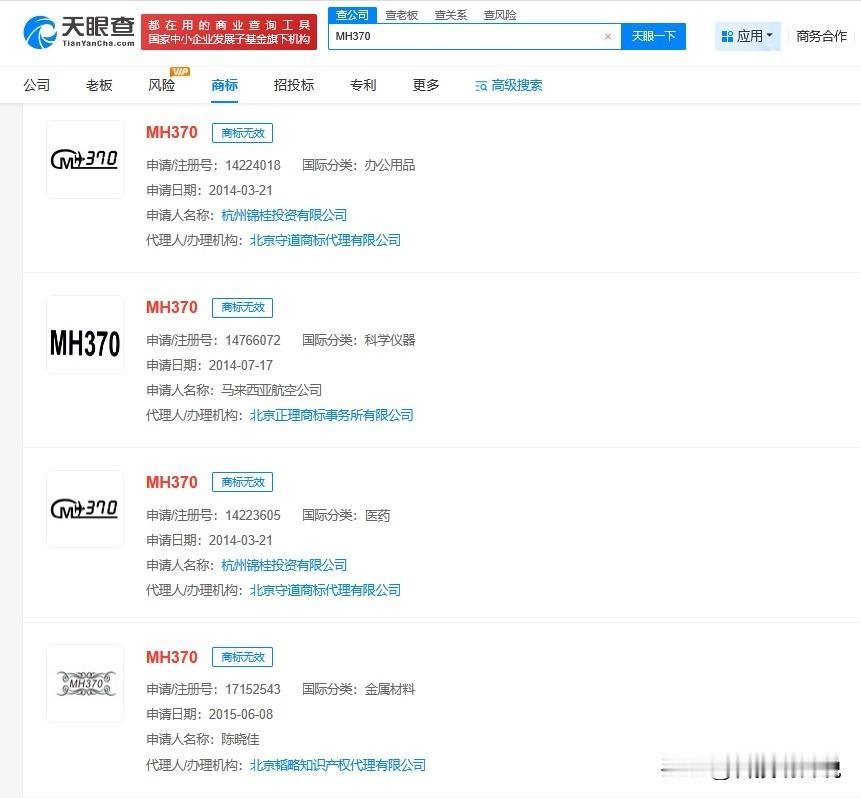The height and width of the screenshot is (798, 861).
Task: Open the 商务合作 link
Action: 821,36
